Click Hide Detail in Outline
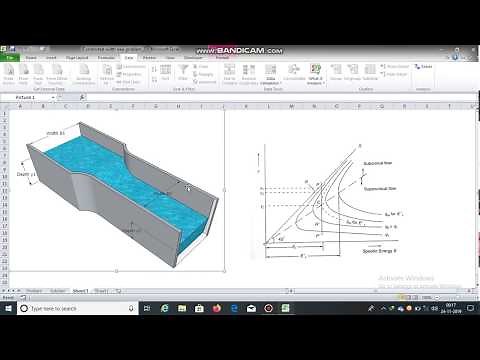Screen dimensions: 480x360 pyautogui.click(x=394, y=74)
